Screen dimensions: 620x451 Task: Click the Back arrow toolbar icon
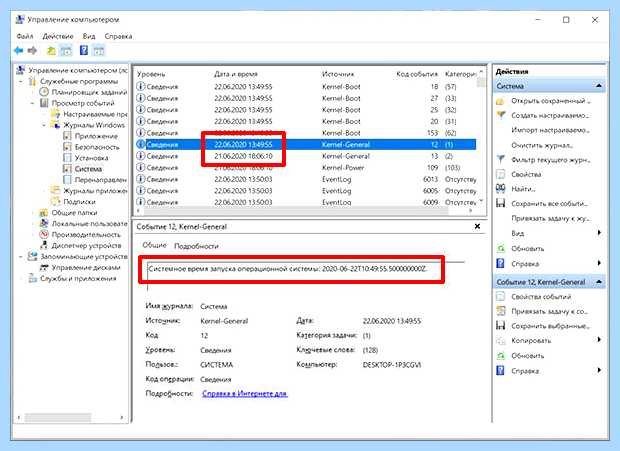pyautogui.click(x=19, y=51)
